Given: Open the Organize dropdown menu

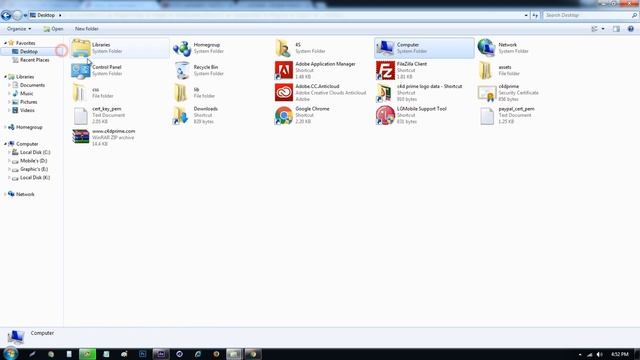Looking at the screenshot, I should [19, 29].
